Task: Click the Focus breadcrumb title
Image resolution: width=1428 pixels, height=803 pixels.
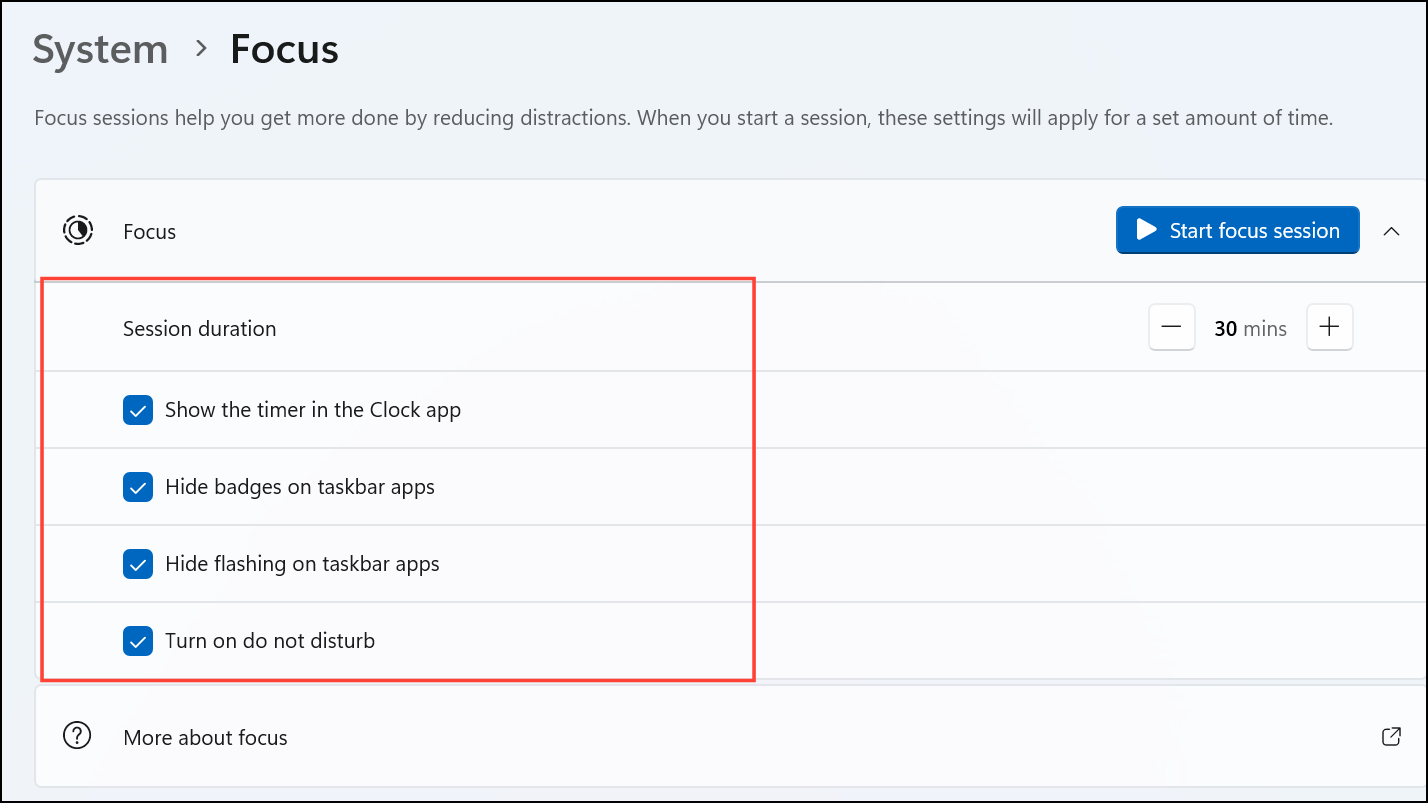Action: [285, 49]
